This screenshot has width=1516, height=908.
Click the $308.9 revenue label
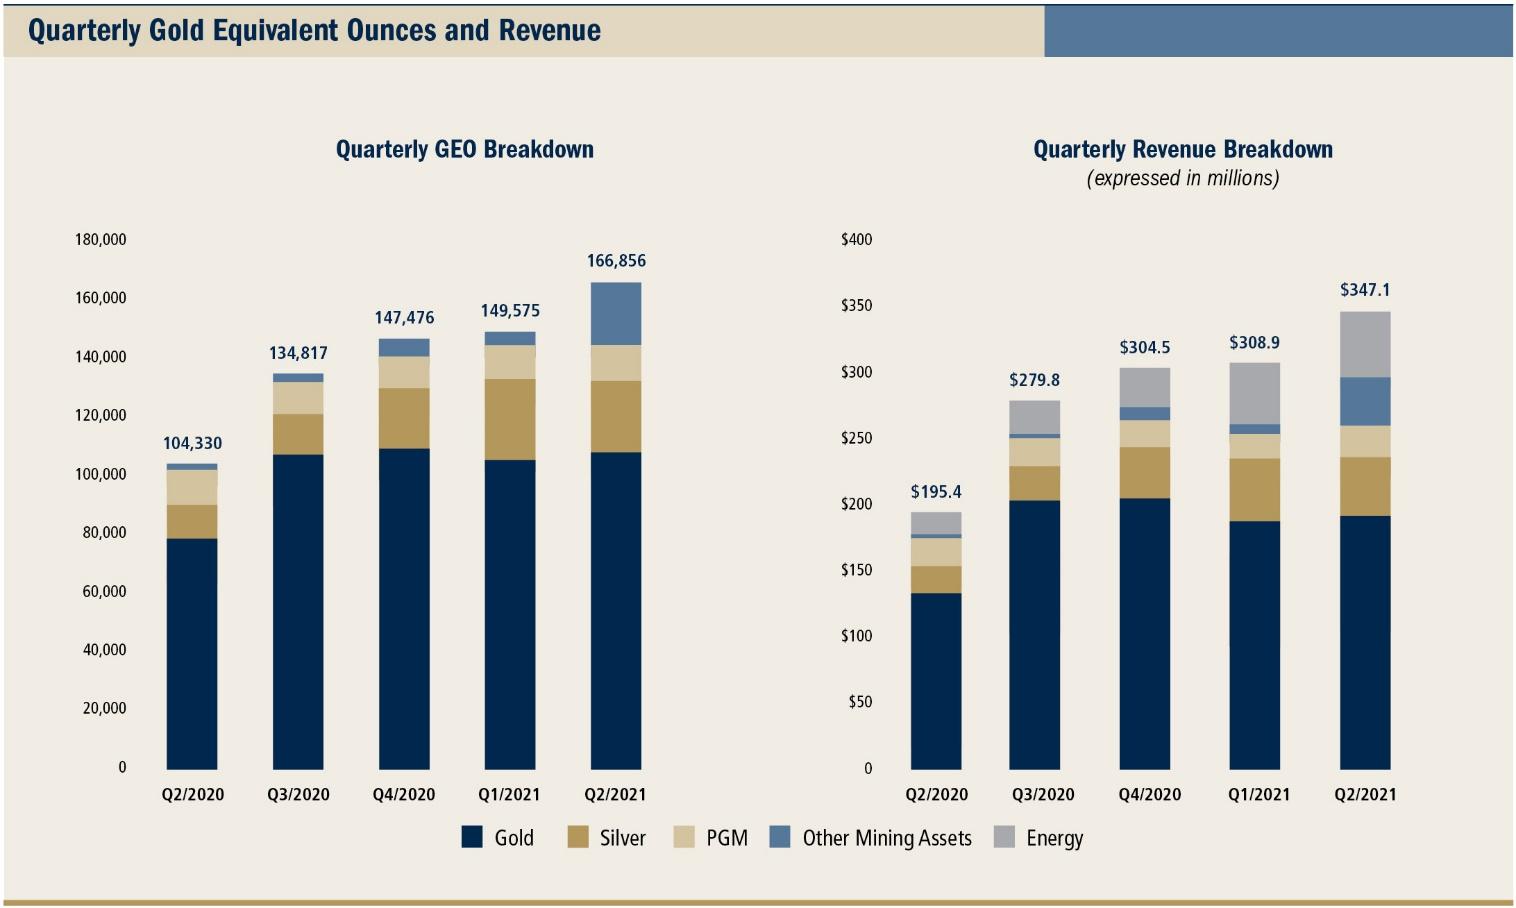1255,342
